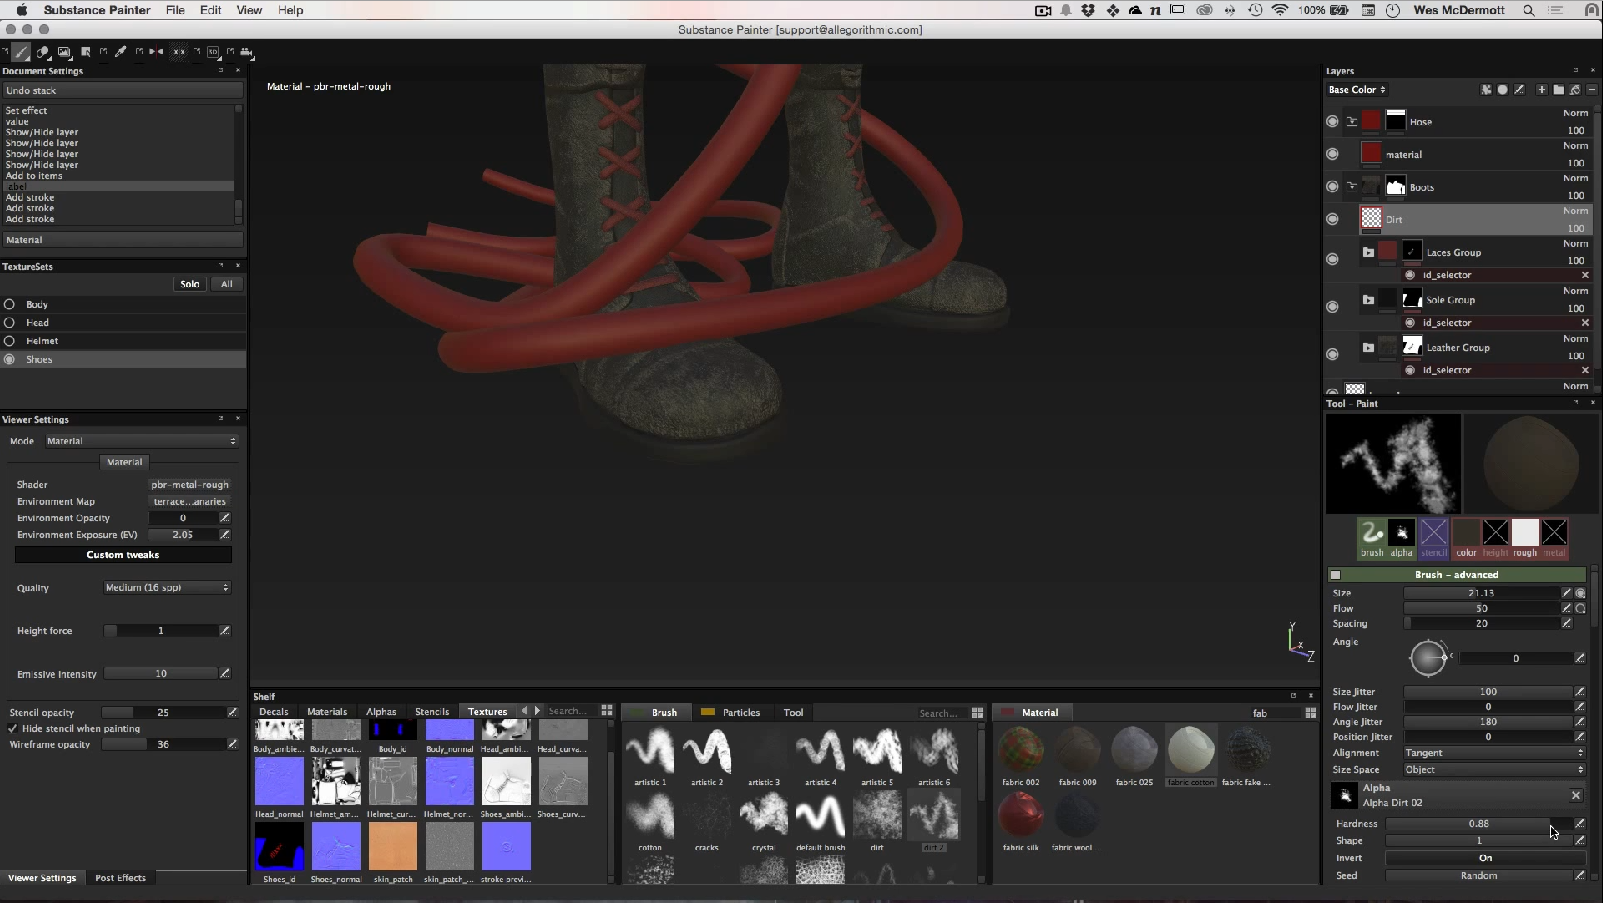The image size is (1603, 903).
Task: Open the Alignment Tangent dropdown
Action: pos(1494,753)
